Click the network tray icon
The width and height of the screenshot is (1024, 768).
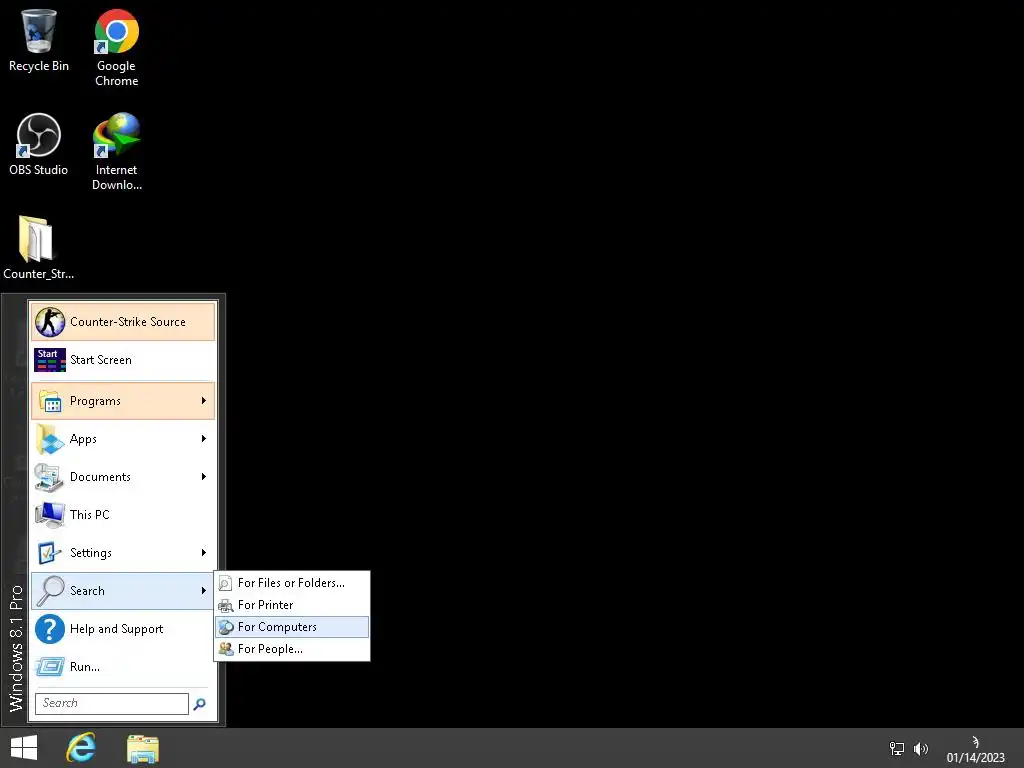pos(897,748)
